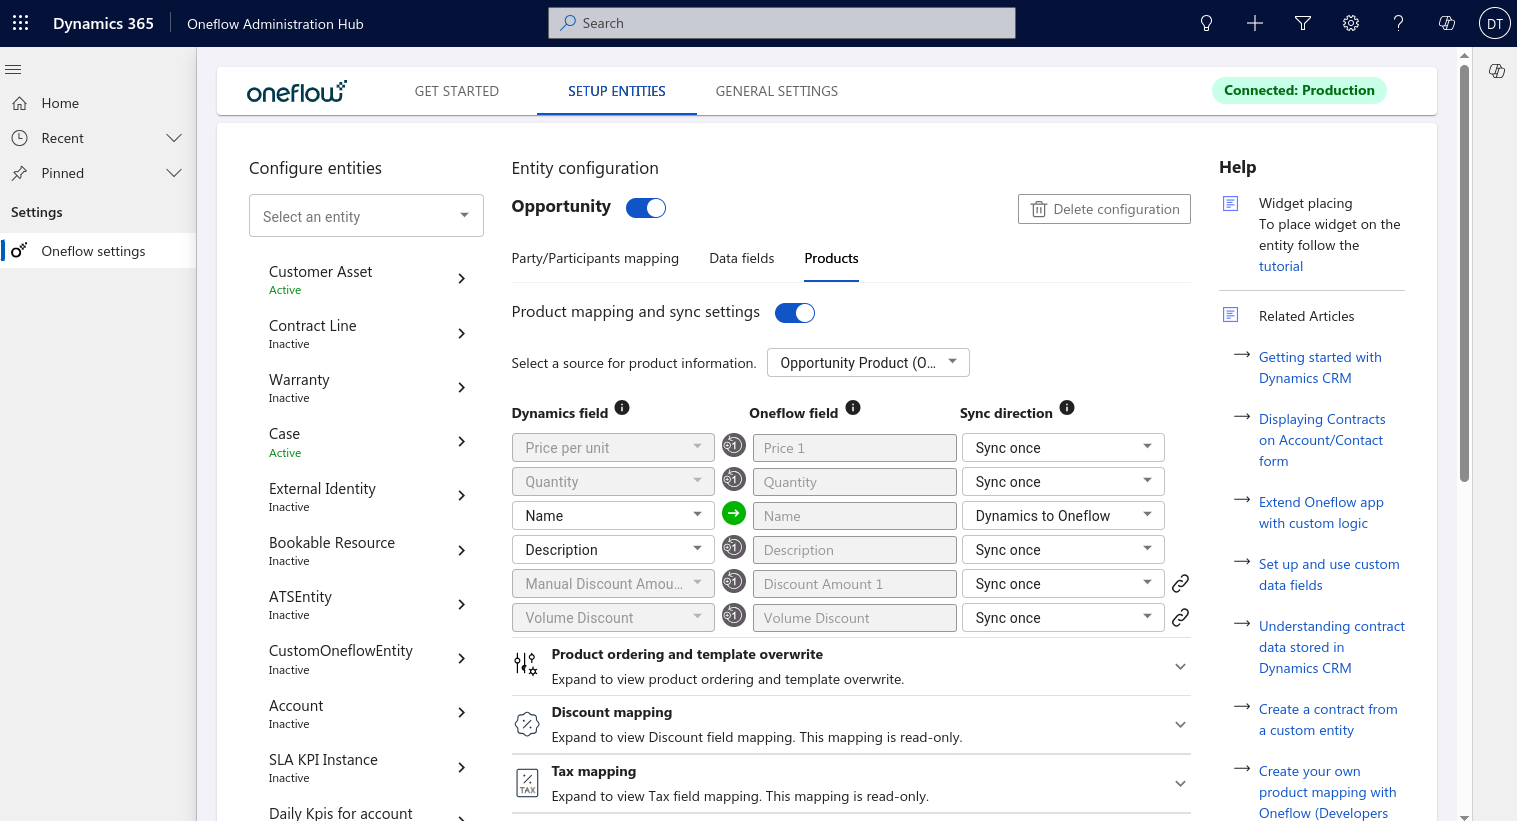Open the Select an entity dropdown

pyautogui.click(x=366, y=216)
